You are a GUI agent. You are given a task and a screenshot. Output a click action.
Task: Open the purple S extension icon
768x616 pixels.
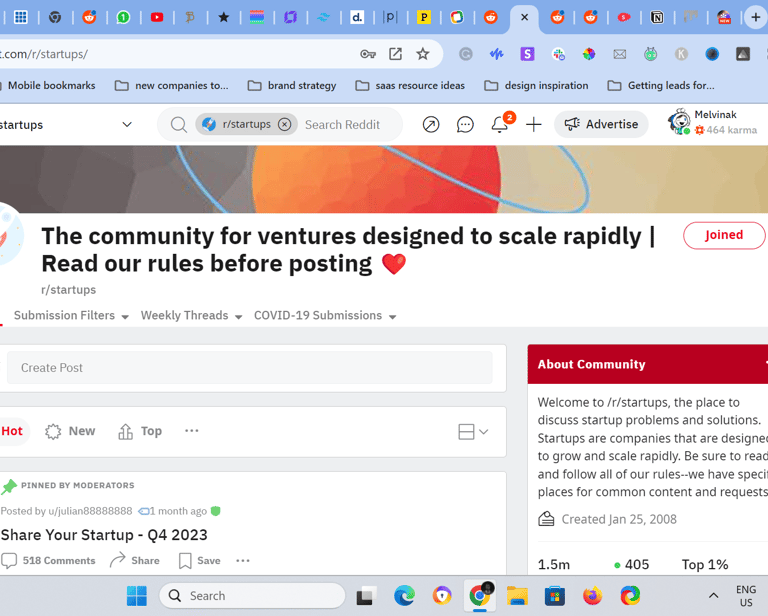click(x=527, y=54)
